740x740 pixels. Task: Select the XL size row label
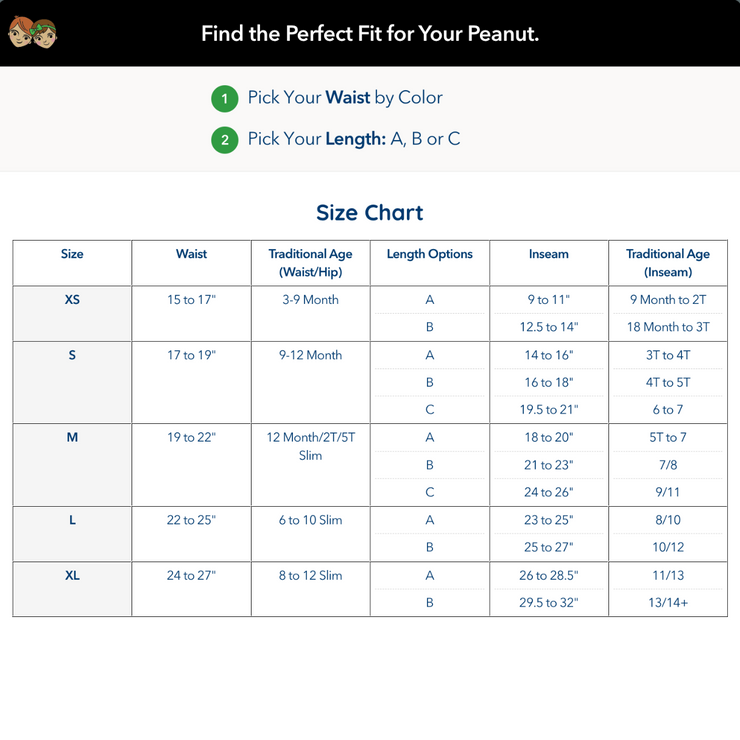click(72, 575)
